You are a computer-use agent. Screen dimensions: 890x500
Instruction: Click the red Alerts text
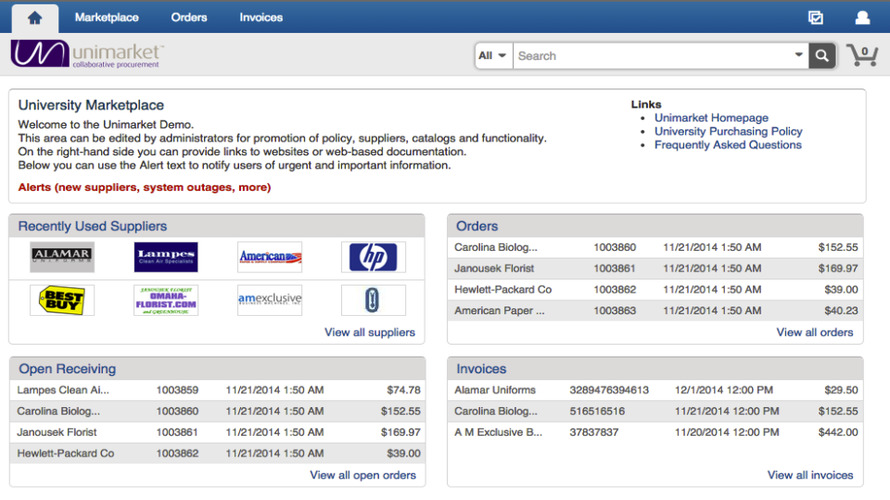tap(144, 187)
